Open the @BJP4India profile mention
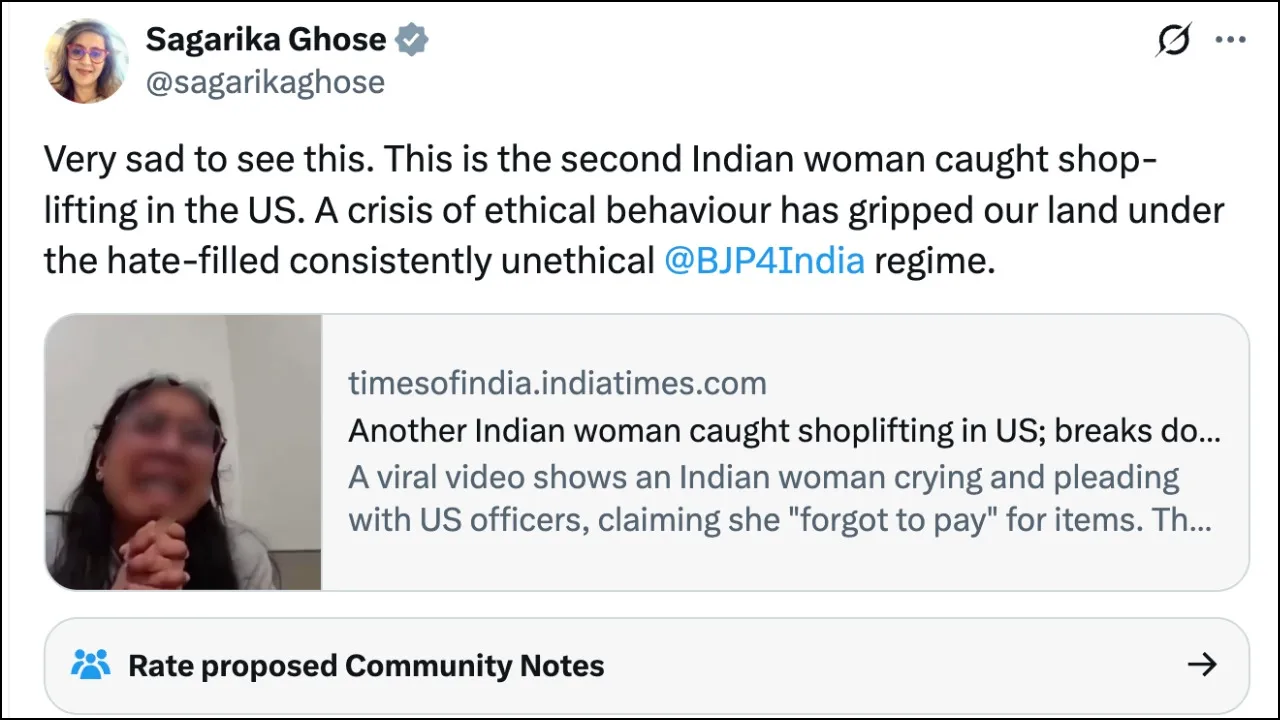The height and width of the screenshot is (720, 1280). point(764,260)
